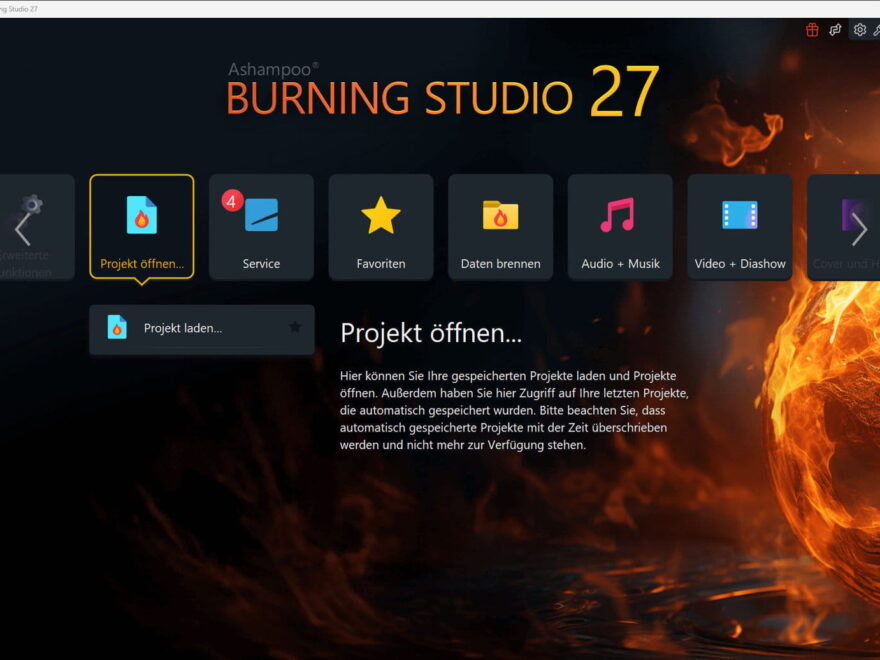Viewport: 880px width, 660px height.
Task: Open the wrench tool icon top right corner
Action: point(877,31)
